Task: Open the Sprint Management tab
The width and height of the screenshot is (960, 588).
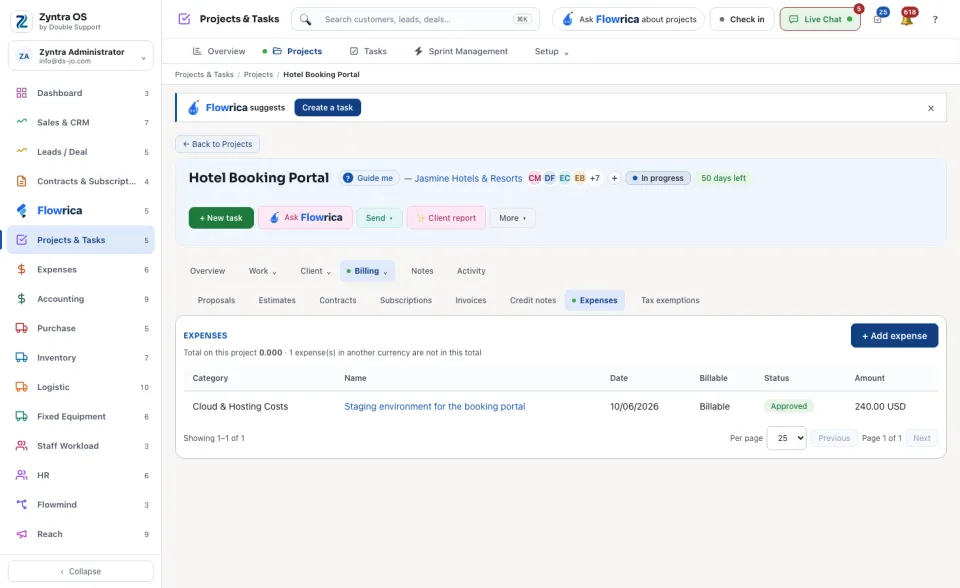Action: pyautogui.click(x=461, y=51)
